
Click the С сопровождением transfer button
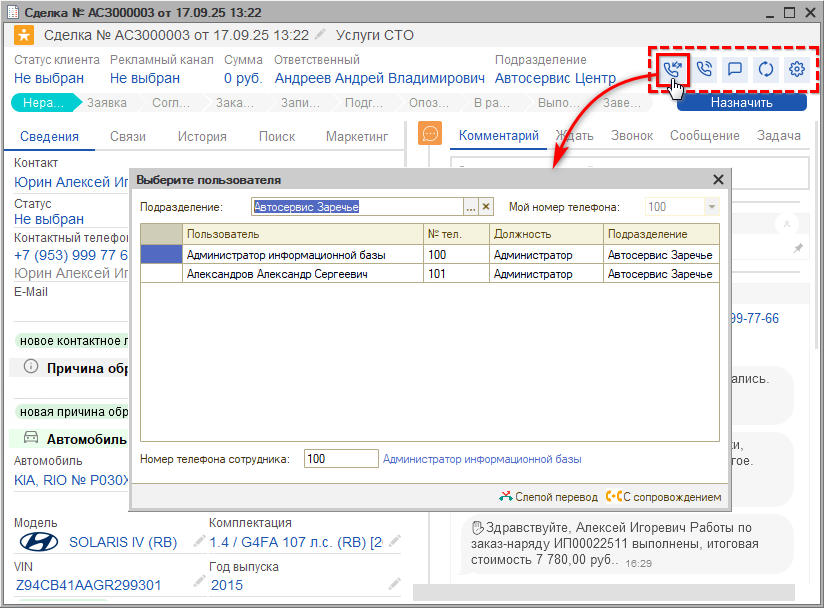coord(664,497)
